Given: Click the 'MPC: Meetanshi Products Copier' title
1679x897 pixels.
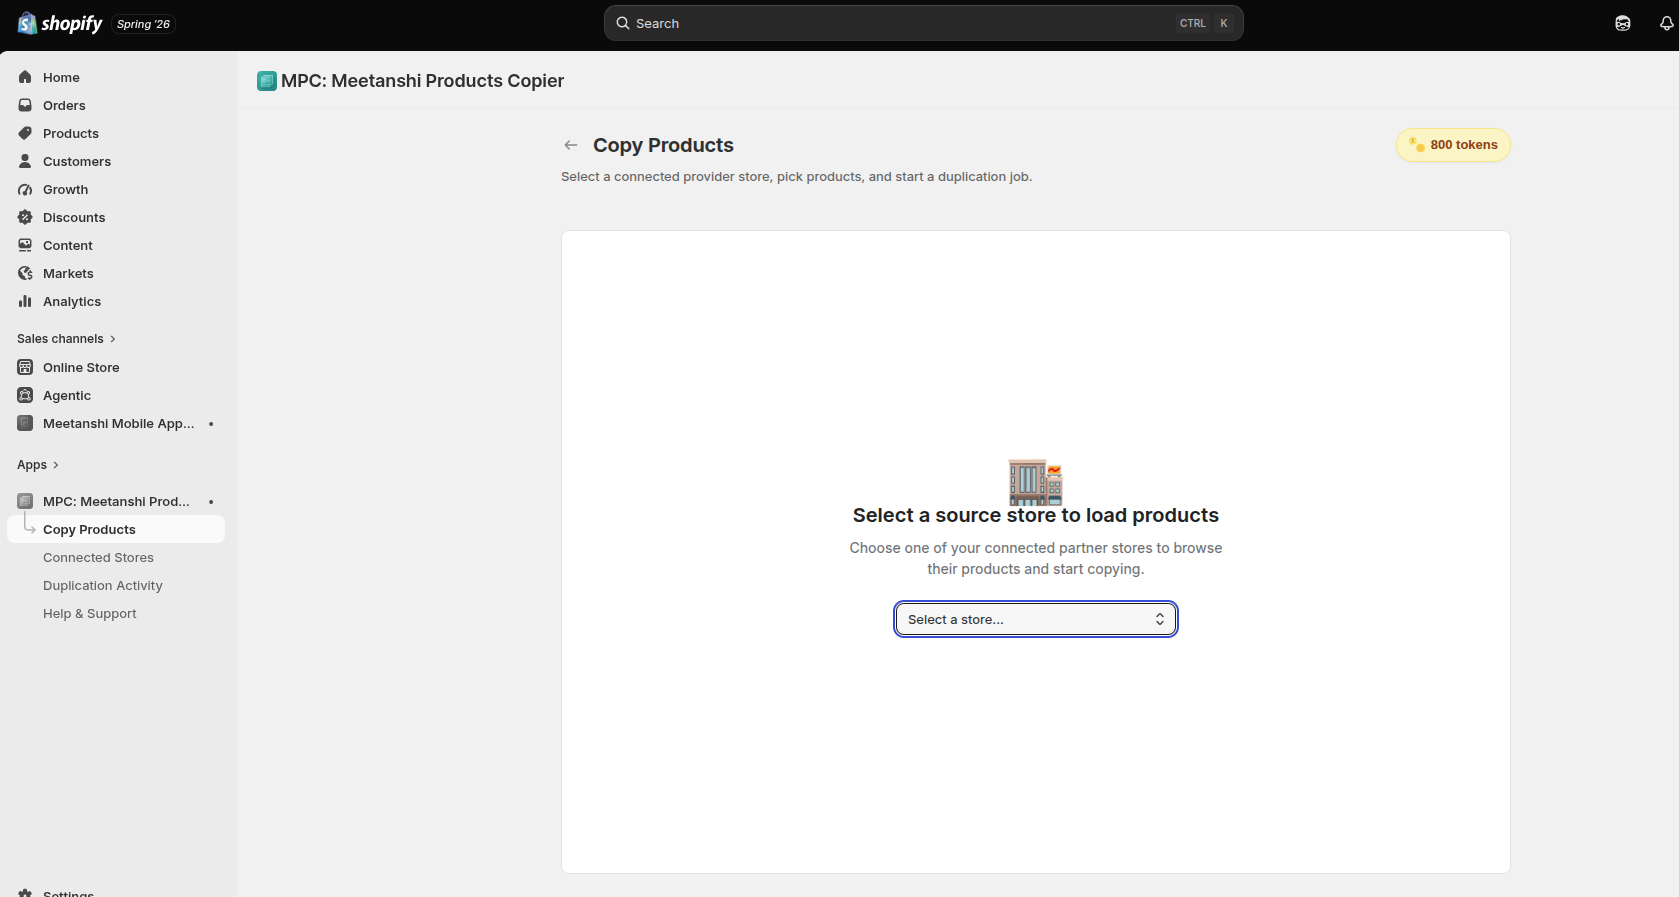Looking at the screenshot, I should pos(423,81).
